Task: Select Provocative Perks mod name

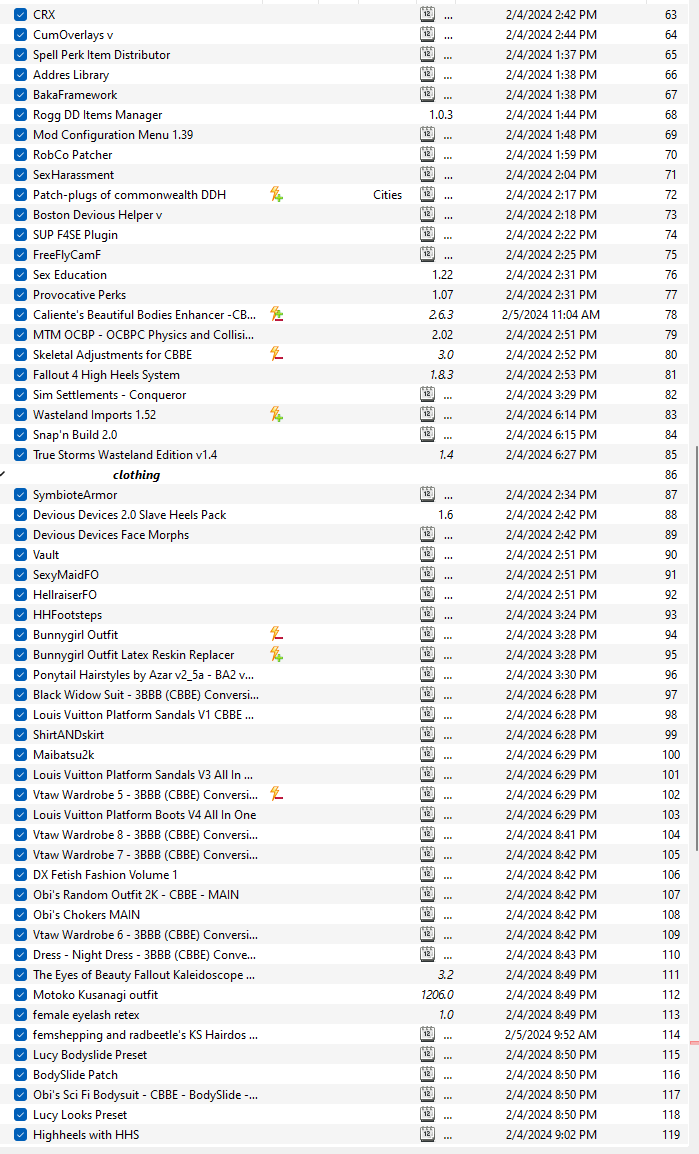Action: pos(79,294)
